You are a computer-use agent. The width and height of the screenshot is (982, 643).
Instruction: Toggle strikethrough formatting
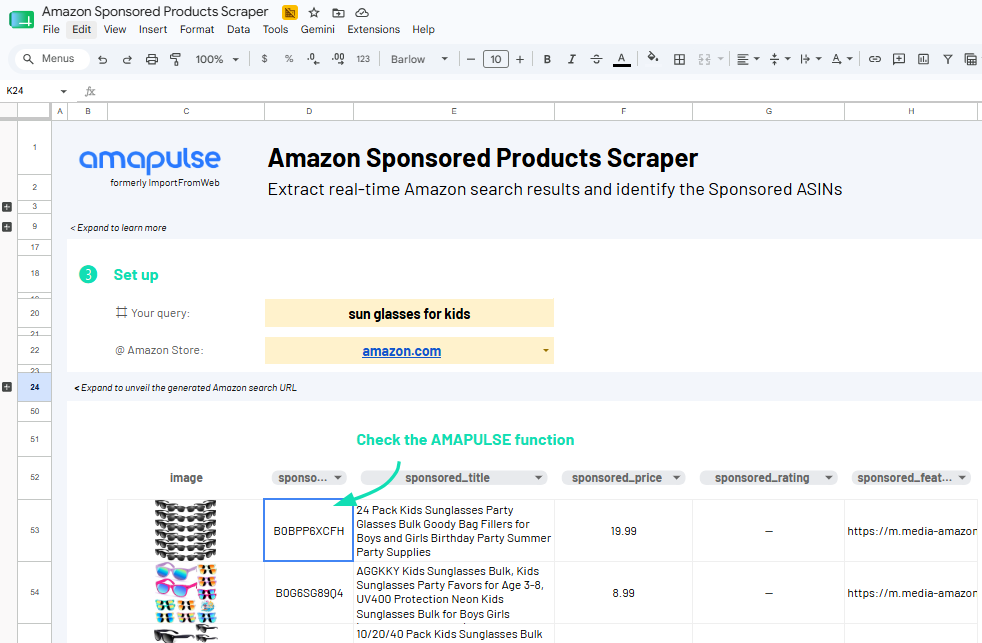point(596,59)
